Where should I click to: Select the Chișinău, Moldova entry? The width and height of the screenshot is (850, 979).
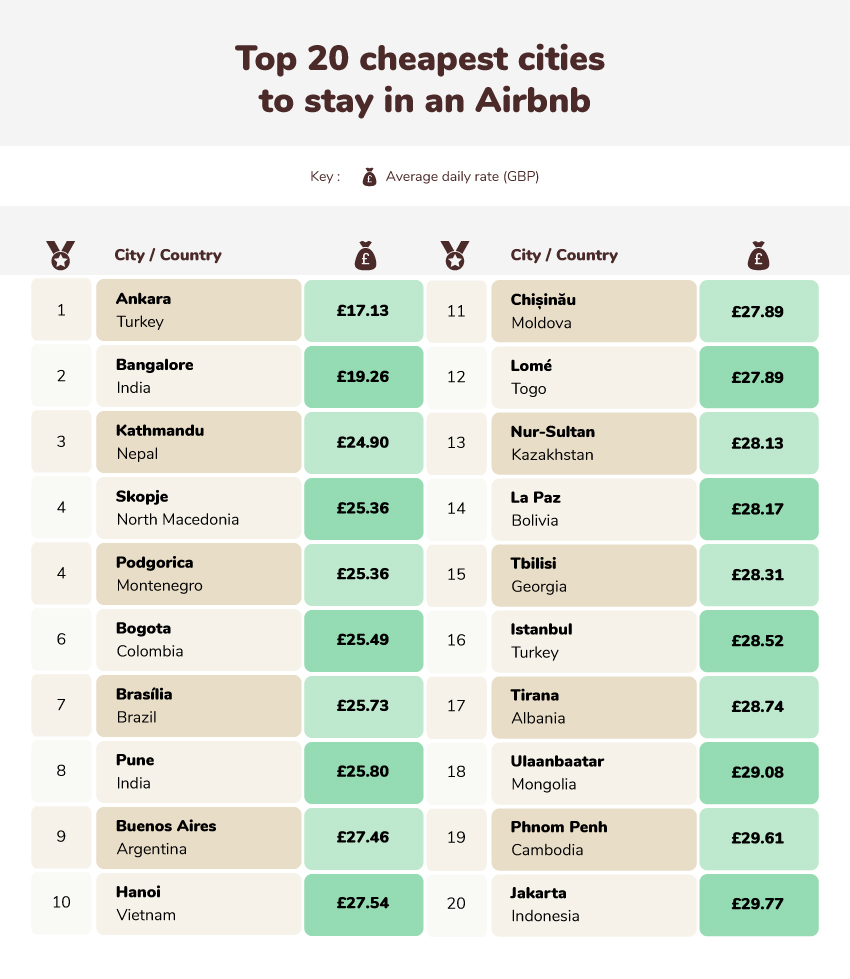click(x=594, y=311)
